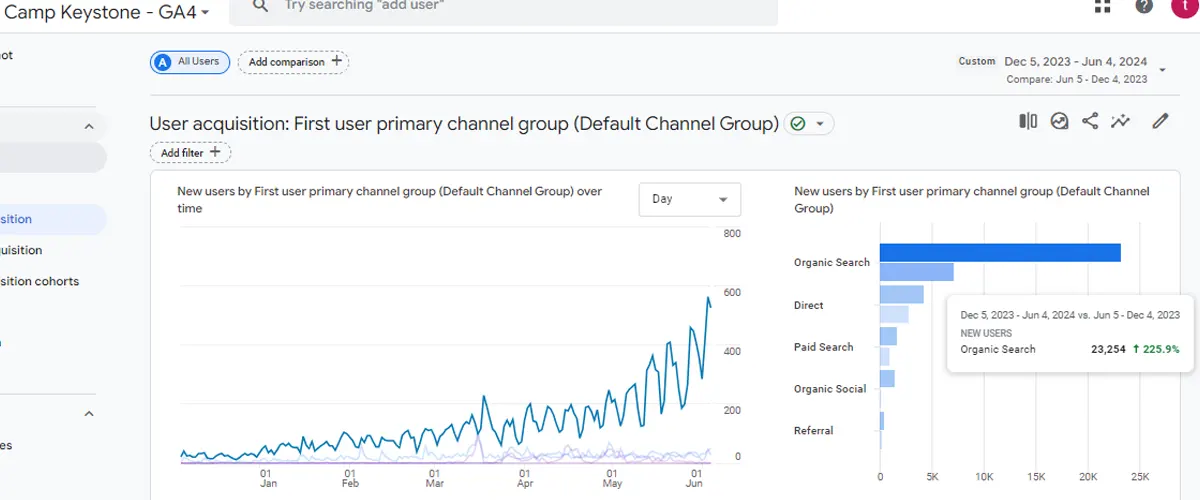Click the Direct axis label
Image resolution: width=1200 pixels, height=500 pixels.
tap(809, 305)
